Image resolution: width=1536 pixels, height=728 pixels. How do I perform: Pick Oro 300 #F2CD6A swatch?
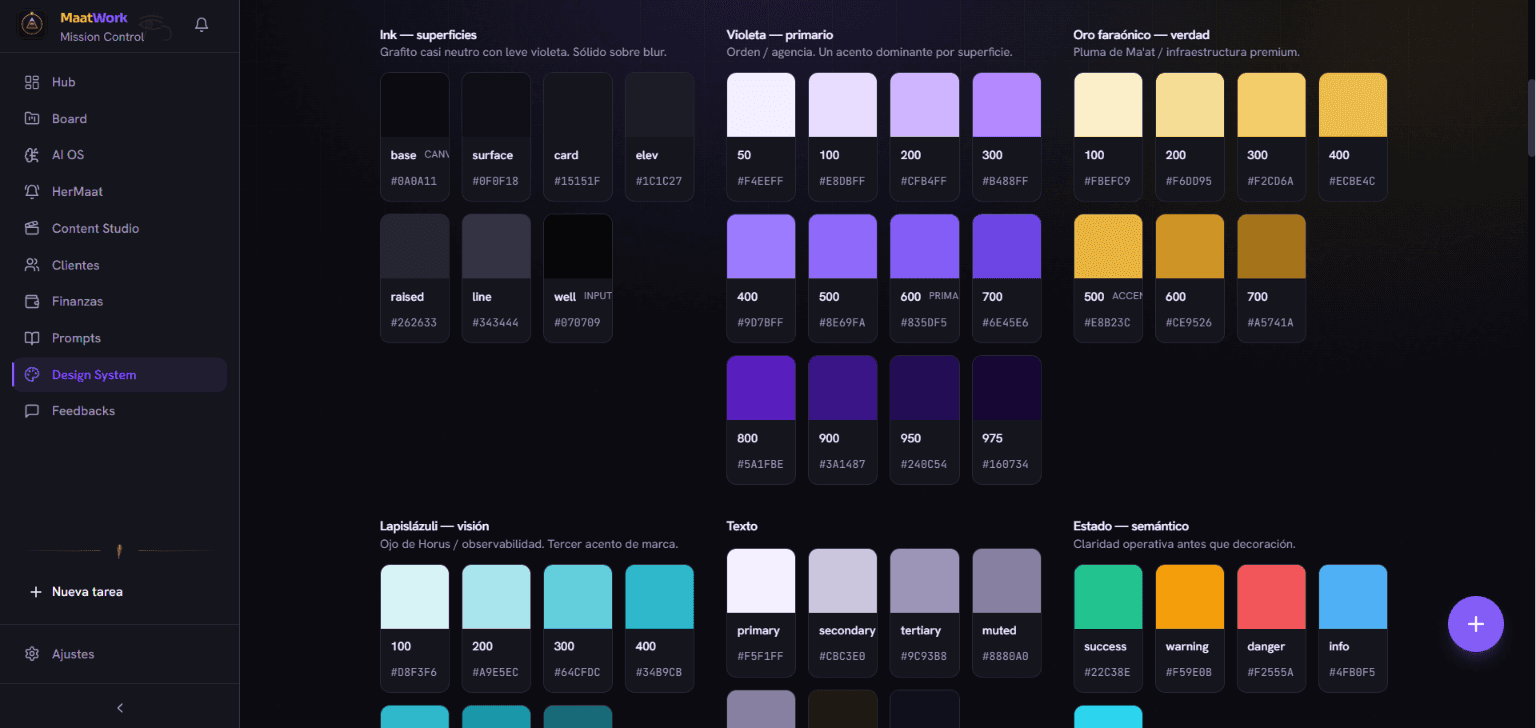point(1272,137)
